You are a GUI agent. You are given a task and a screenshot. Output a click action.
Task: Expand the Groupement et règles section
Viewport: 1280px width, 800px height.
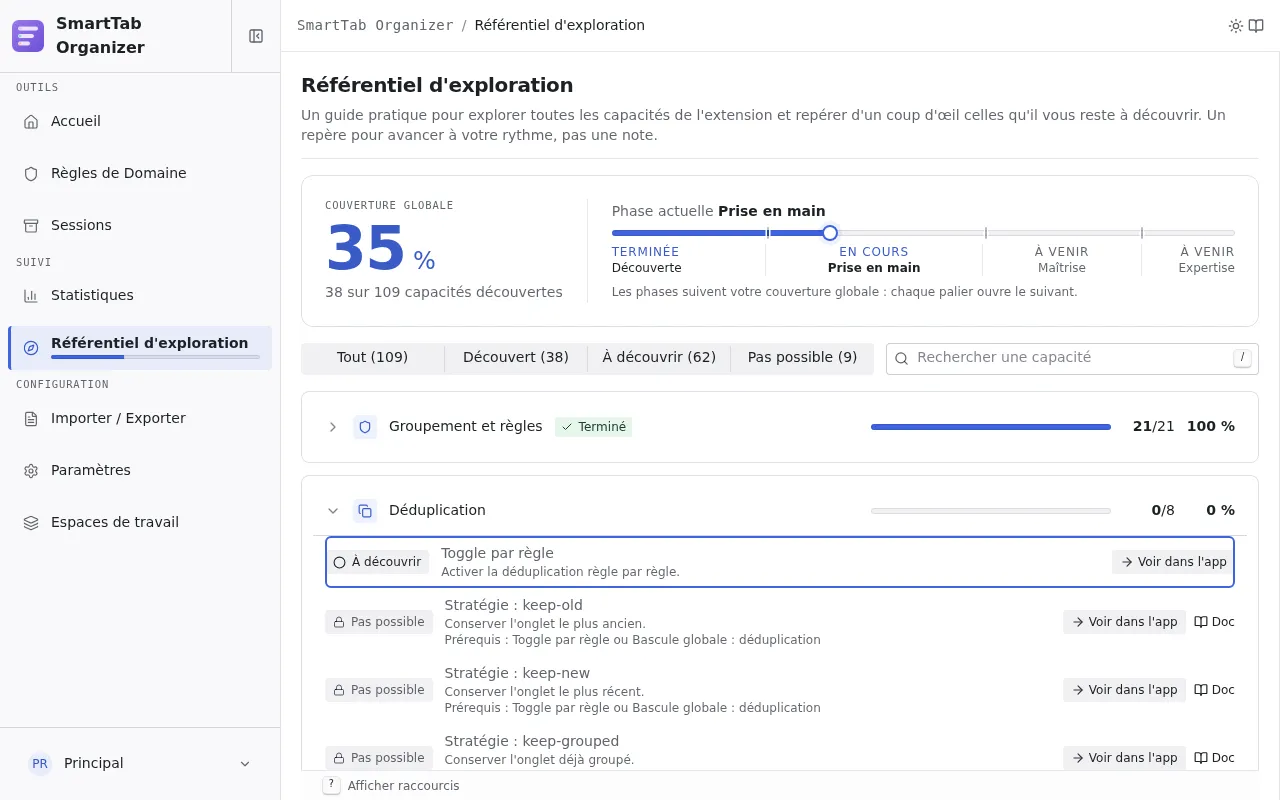pyautogui.click(x=333, y=427)
